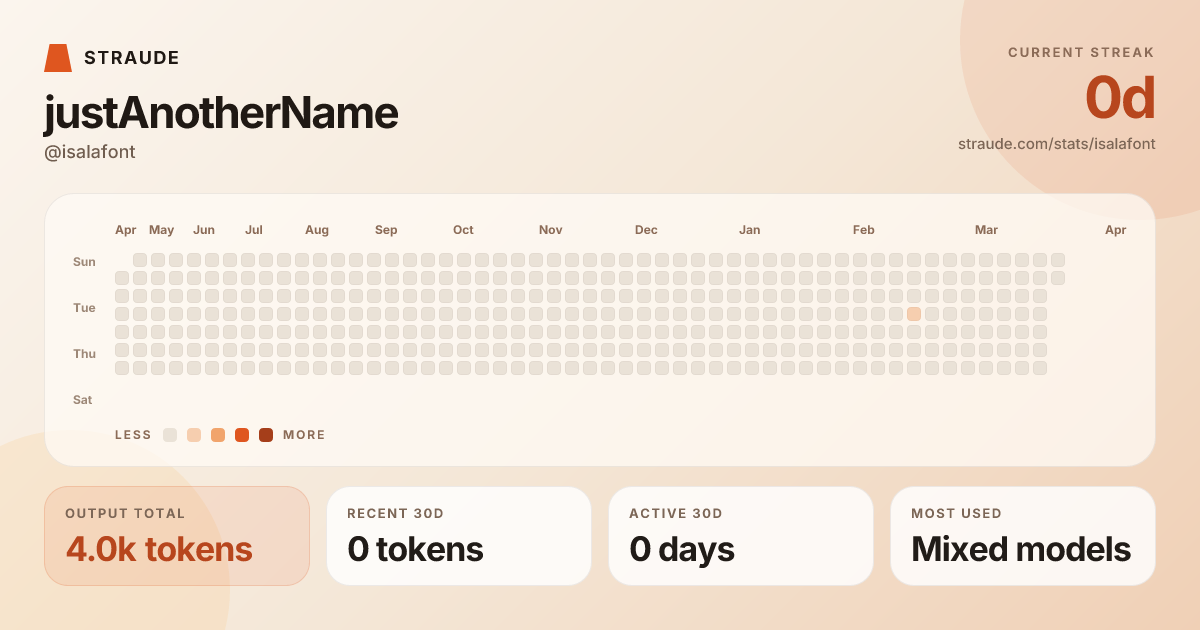Select the justAnotherName profile title
The image size is (1200, 630).
point(221,113)
